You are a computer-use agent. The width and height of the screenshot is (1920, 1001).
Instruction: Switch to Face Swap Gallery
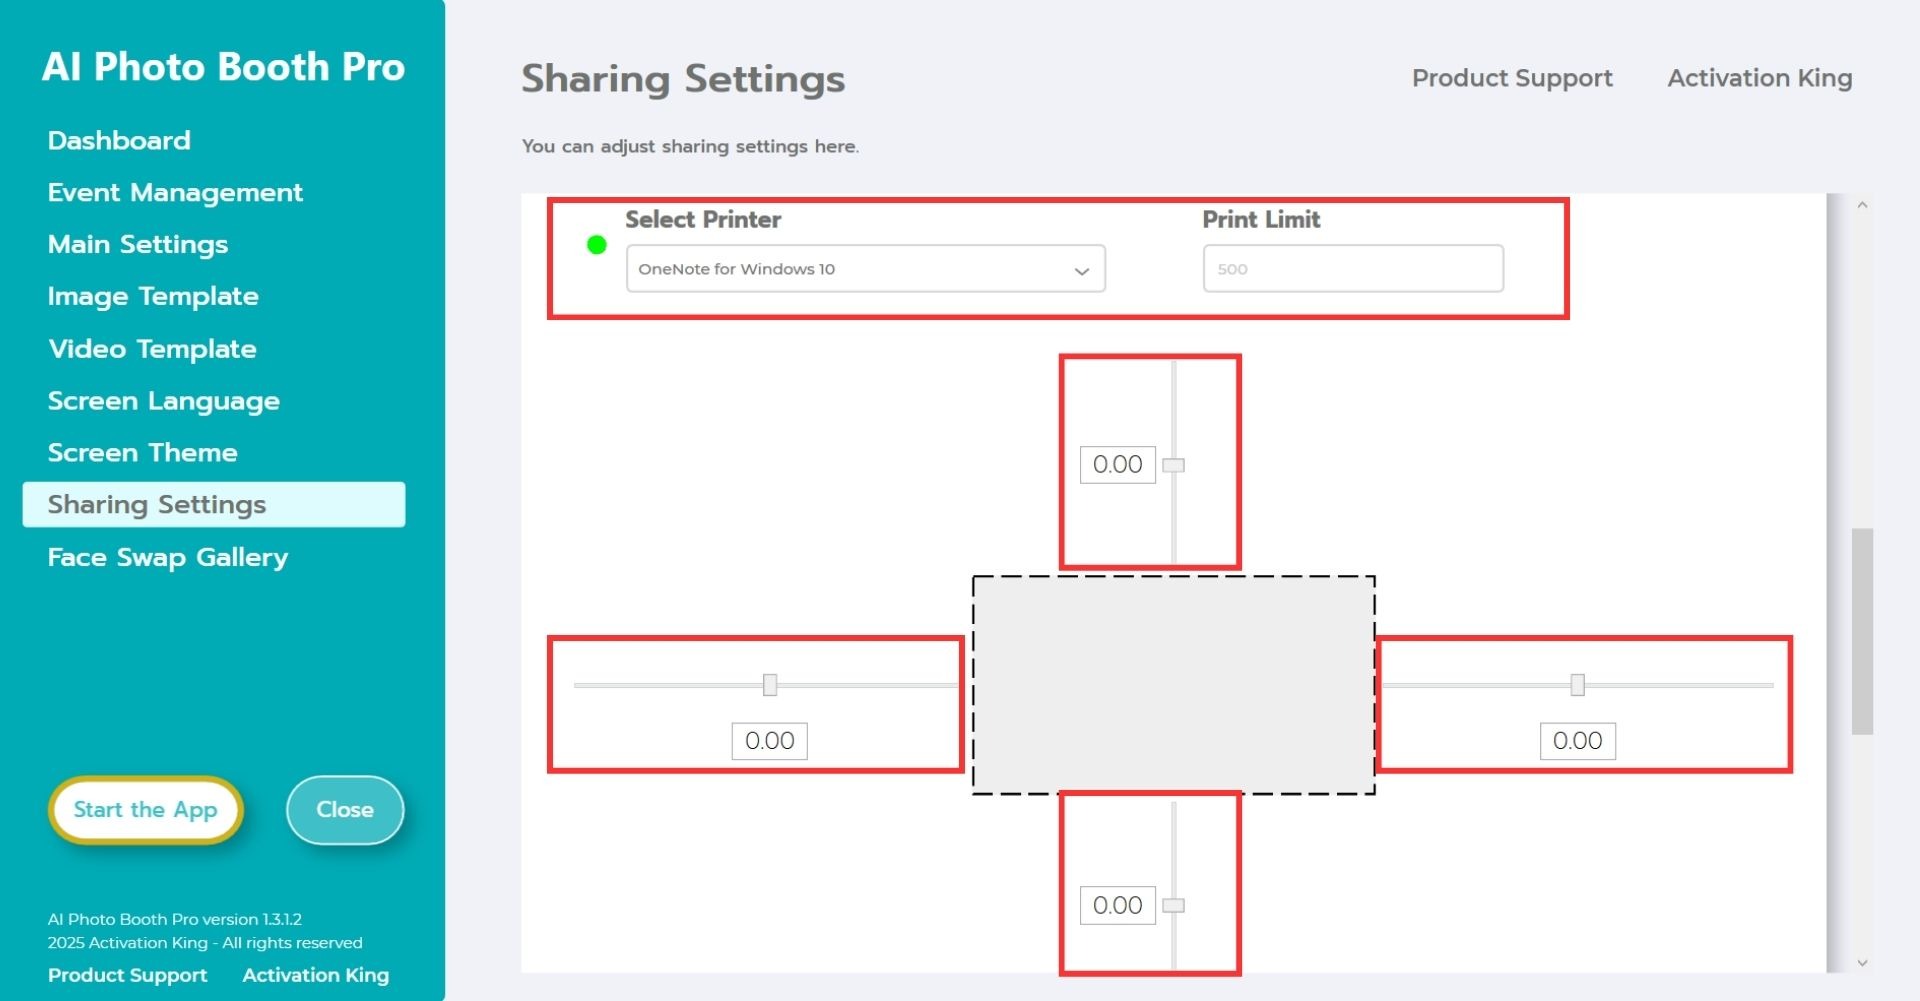pos(168,557)
